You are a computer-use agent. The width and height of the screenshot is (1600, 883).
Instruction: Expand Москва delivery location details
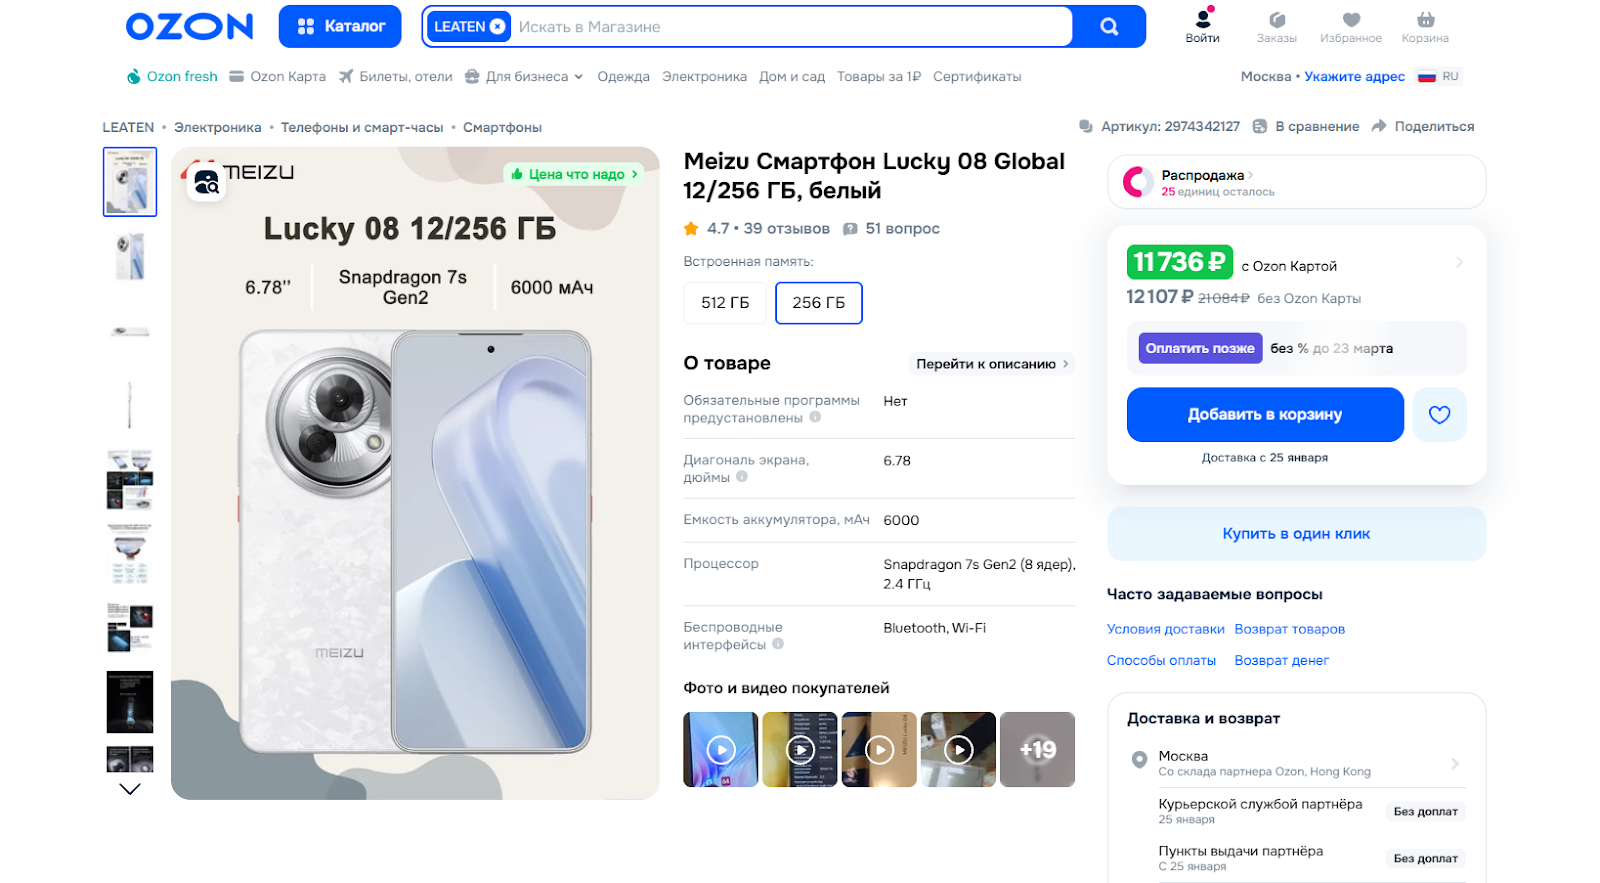(x=1454, y=763)
